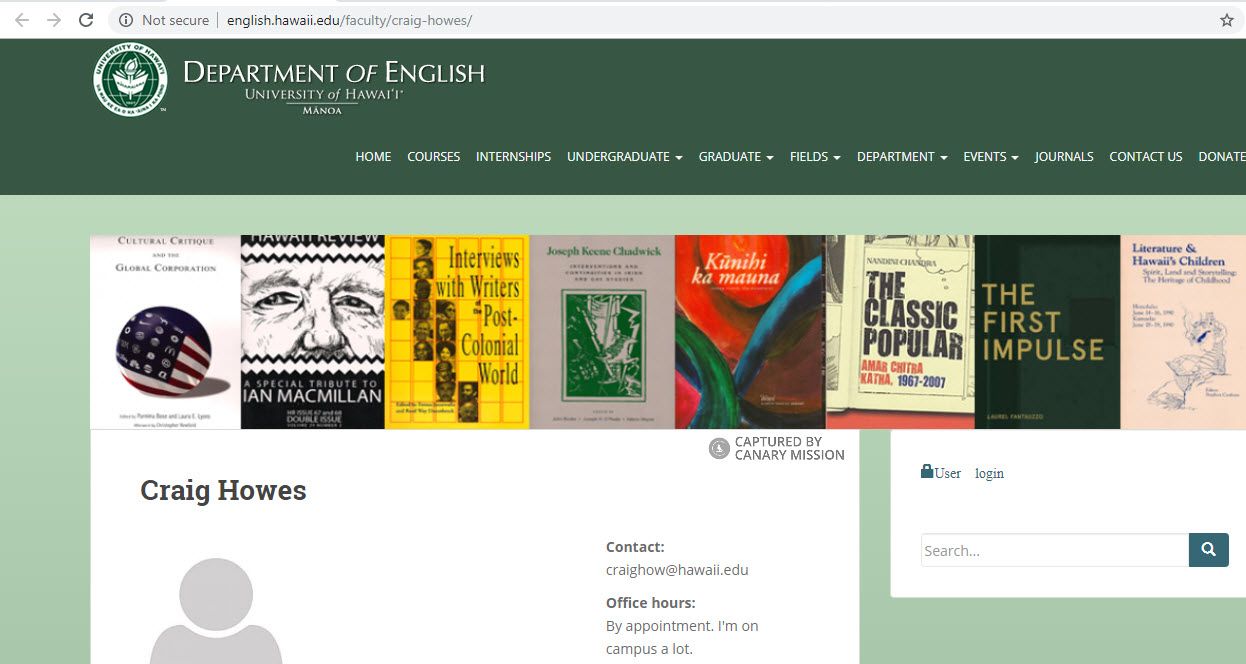Click the Not secure site info icon

(126, 20)
